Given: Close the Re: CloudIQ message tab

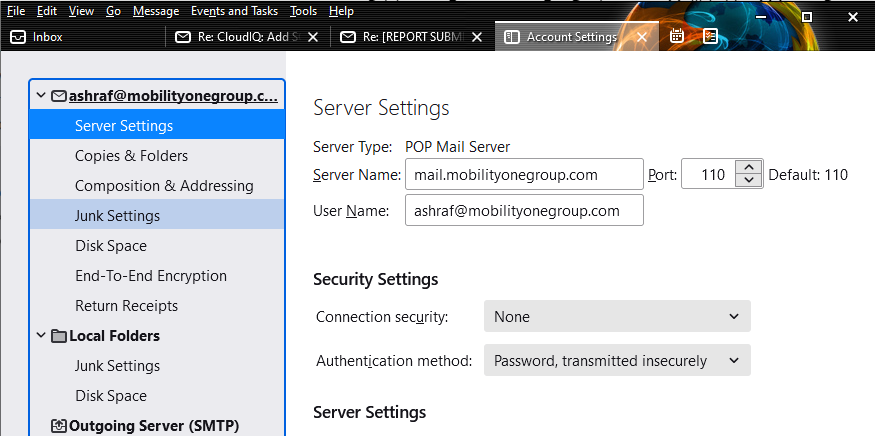Looking at the screenshot, I should 313,37.
